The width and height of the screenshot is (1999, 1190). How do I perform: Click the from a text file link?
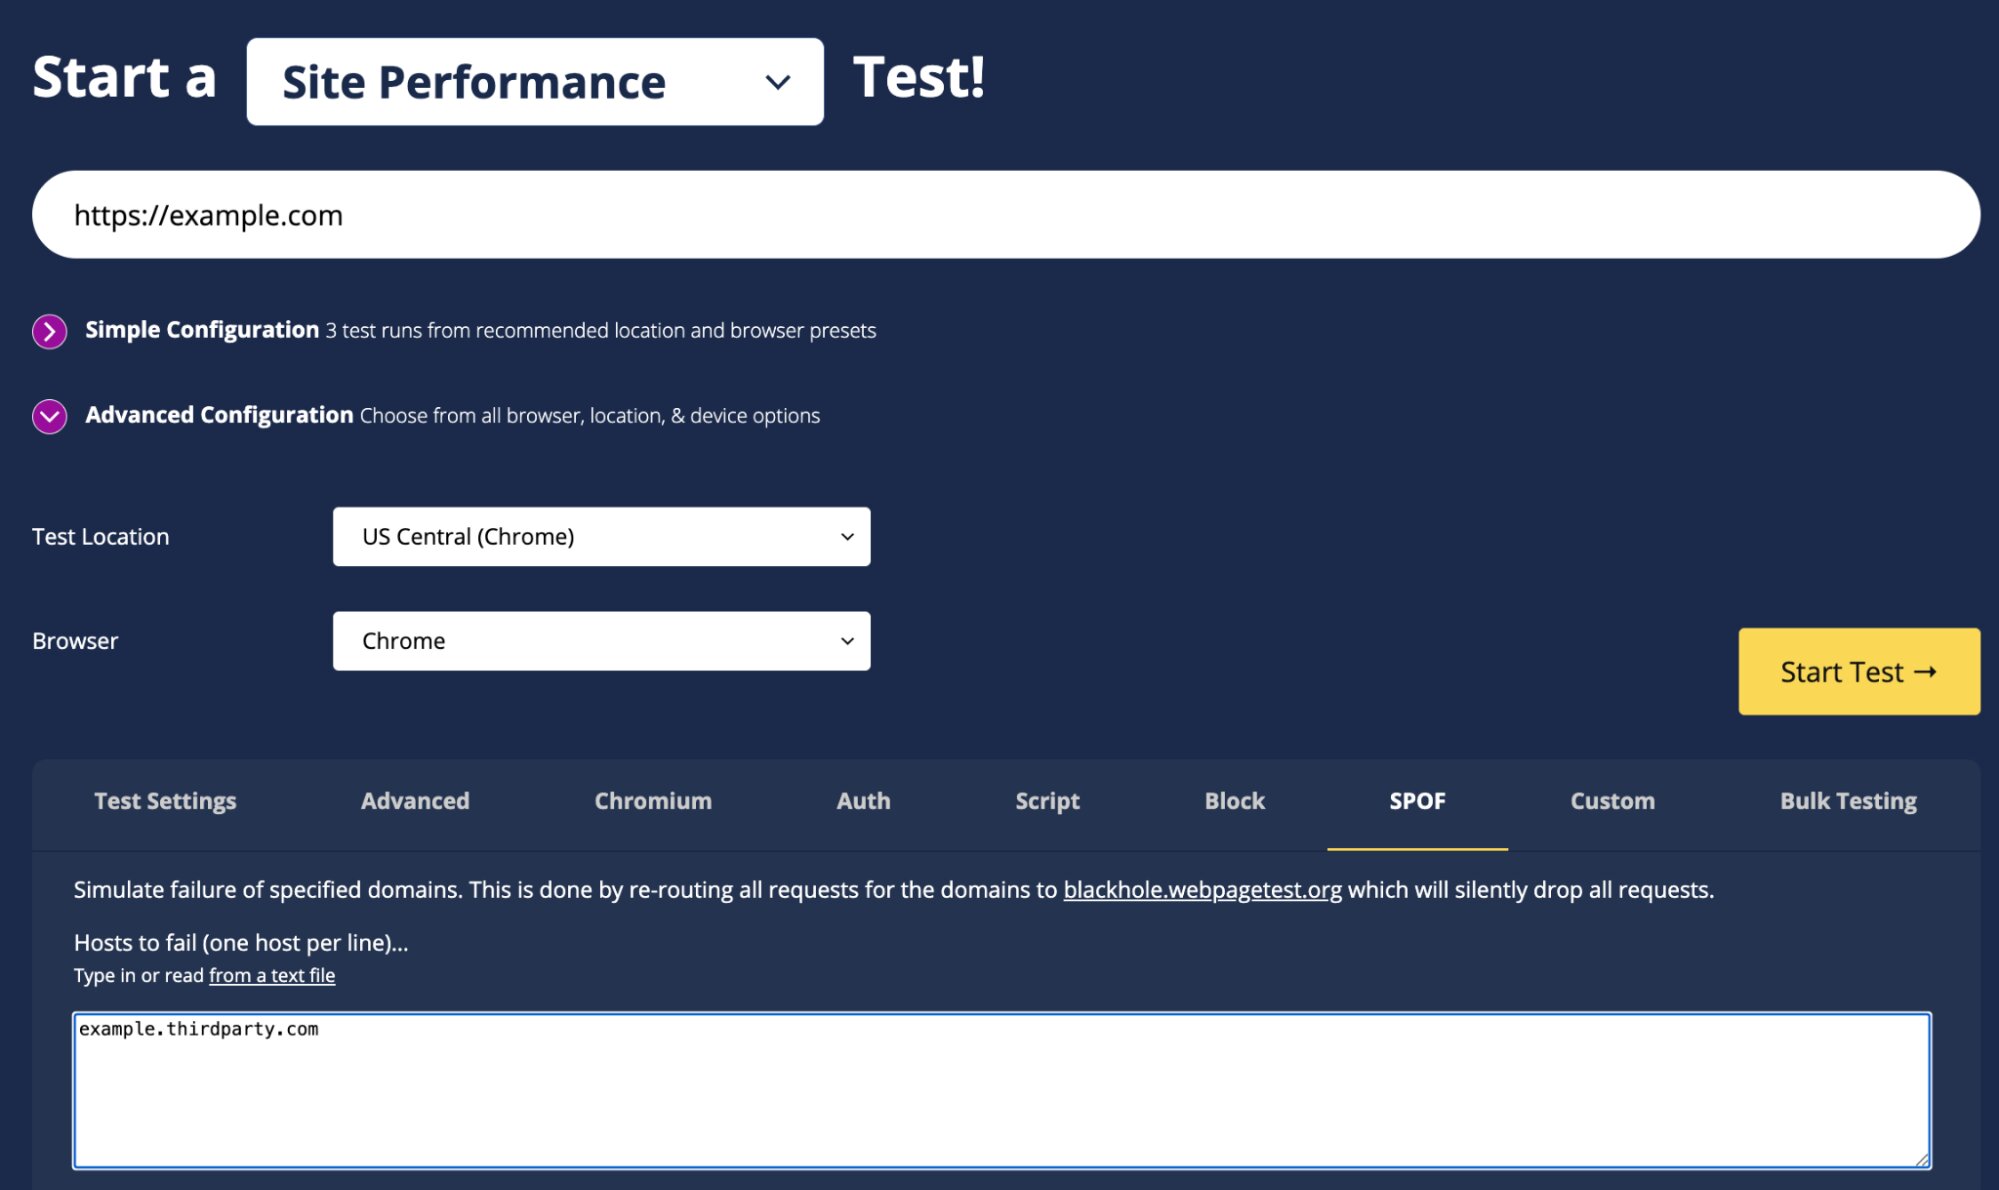[x=272, y=974]
